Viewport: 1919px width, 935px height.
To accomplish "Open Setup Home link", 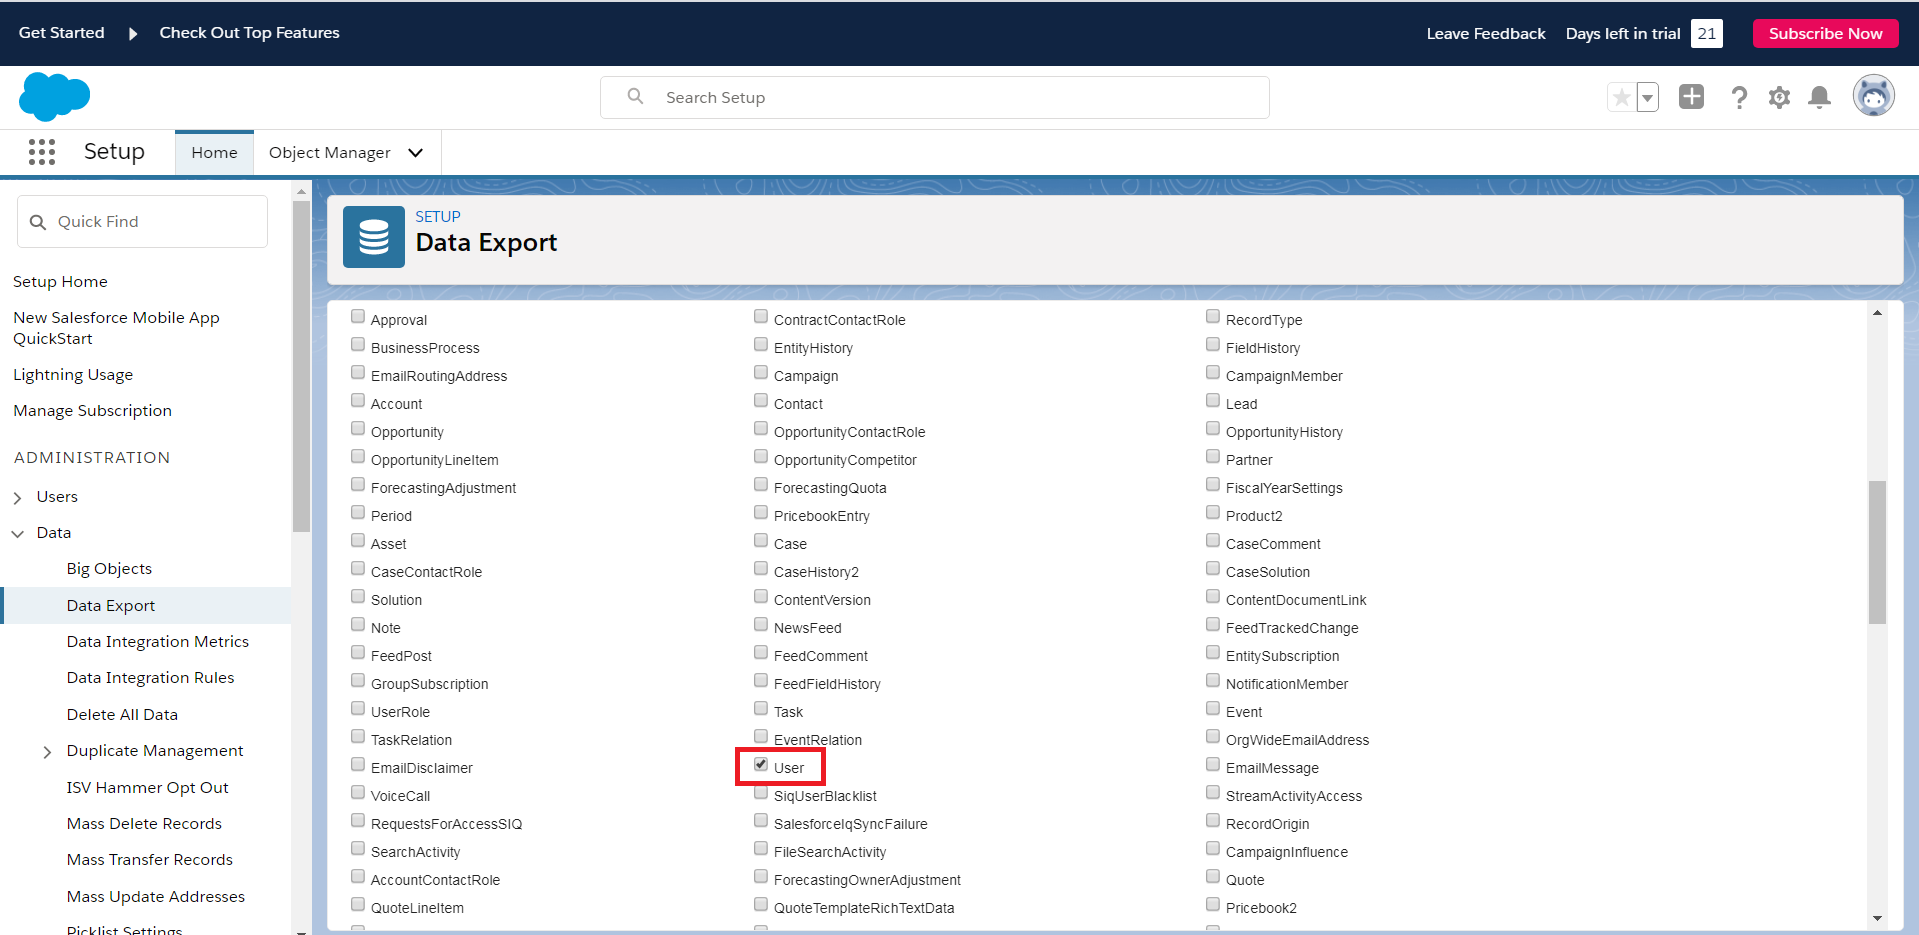I will (60, 282).
